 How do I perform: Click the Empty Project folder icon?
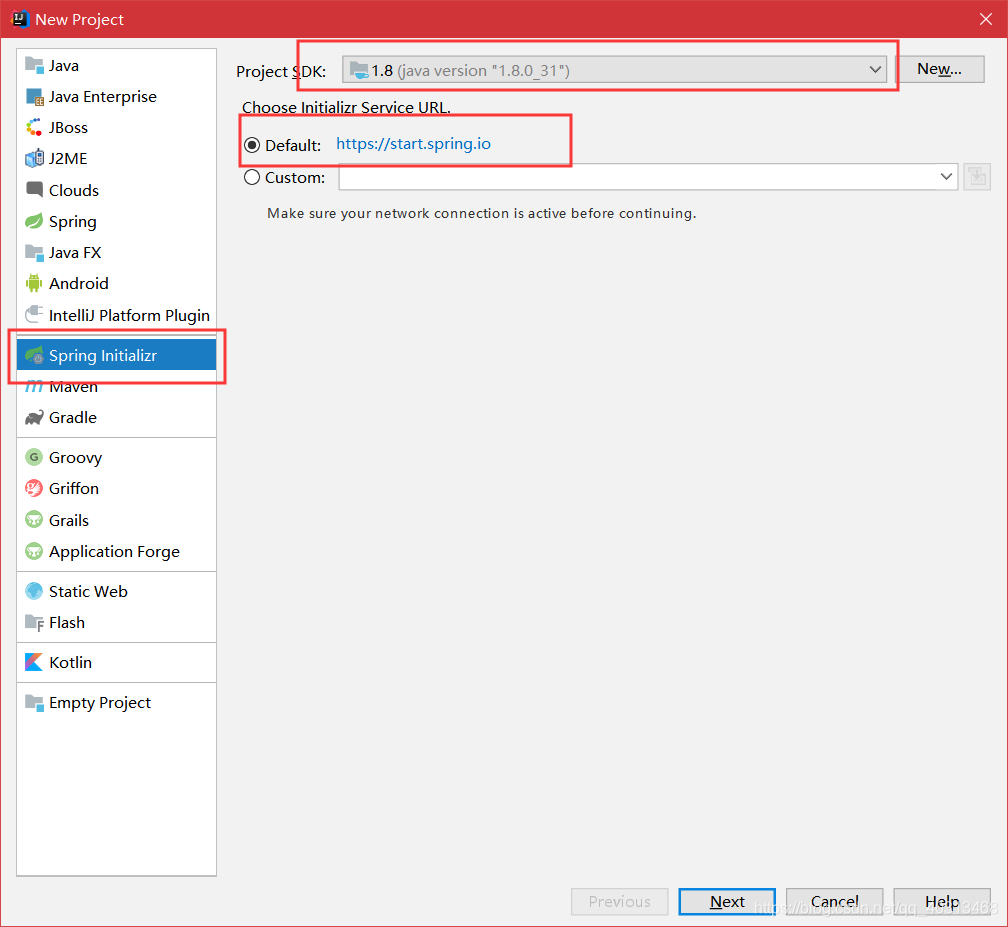click(34, 702)
